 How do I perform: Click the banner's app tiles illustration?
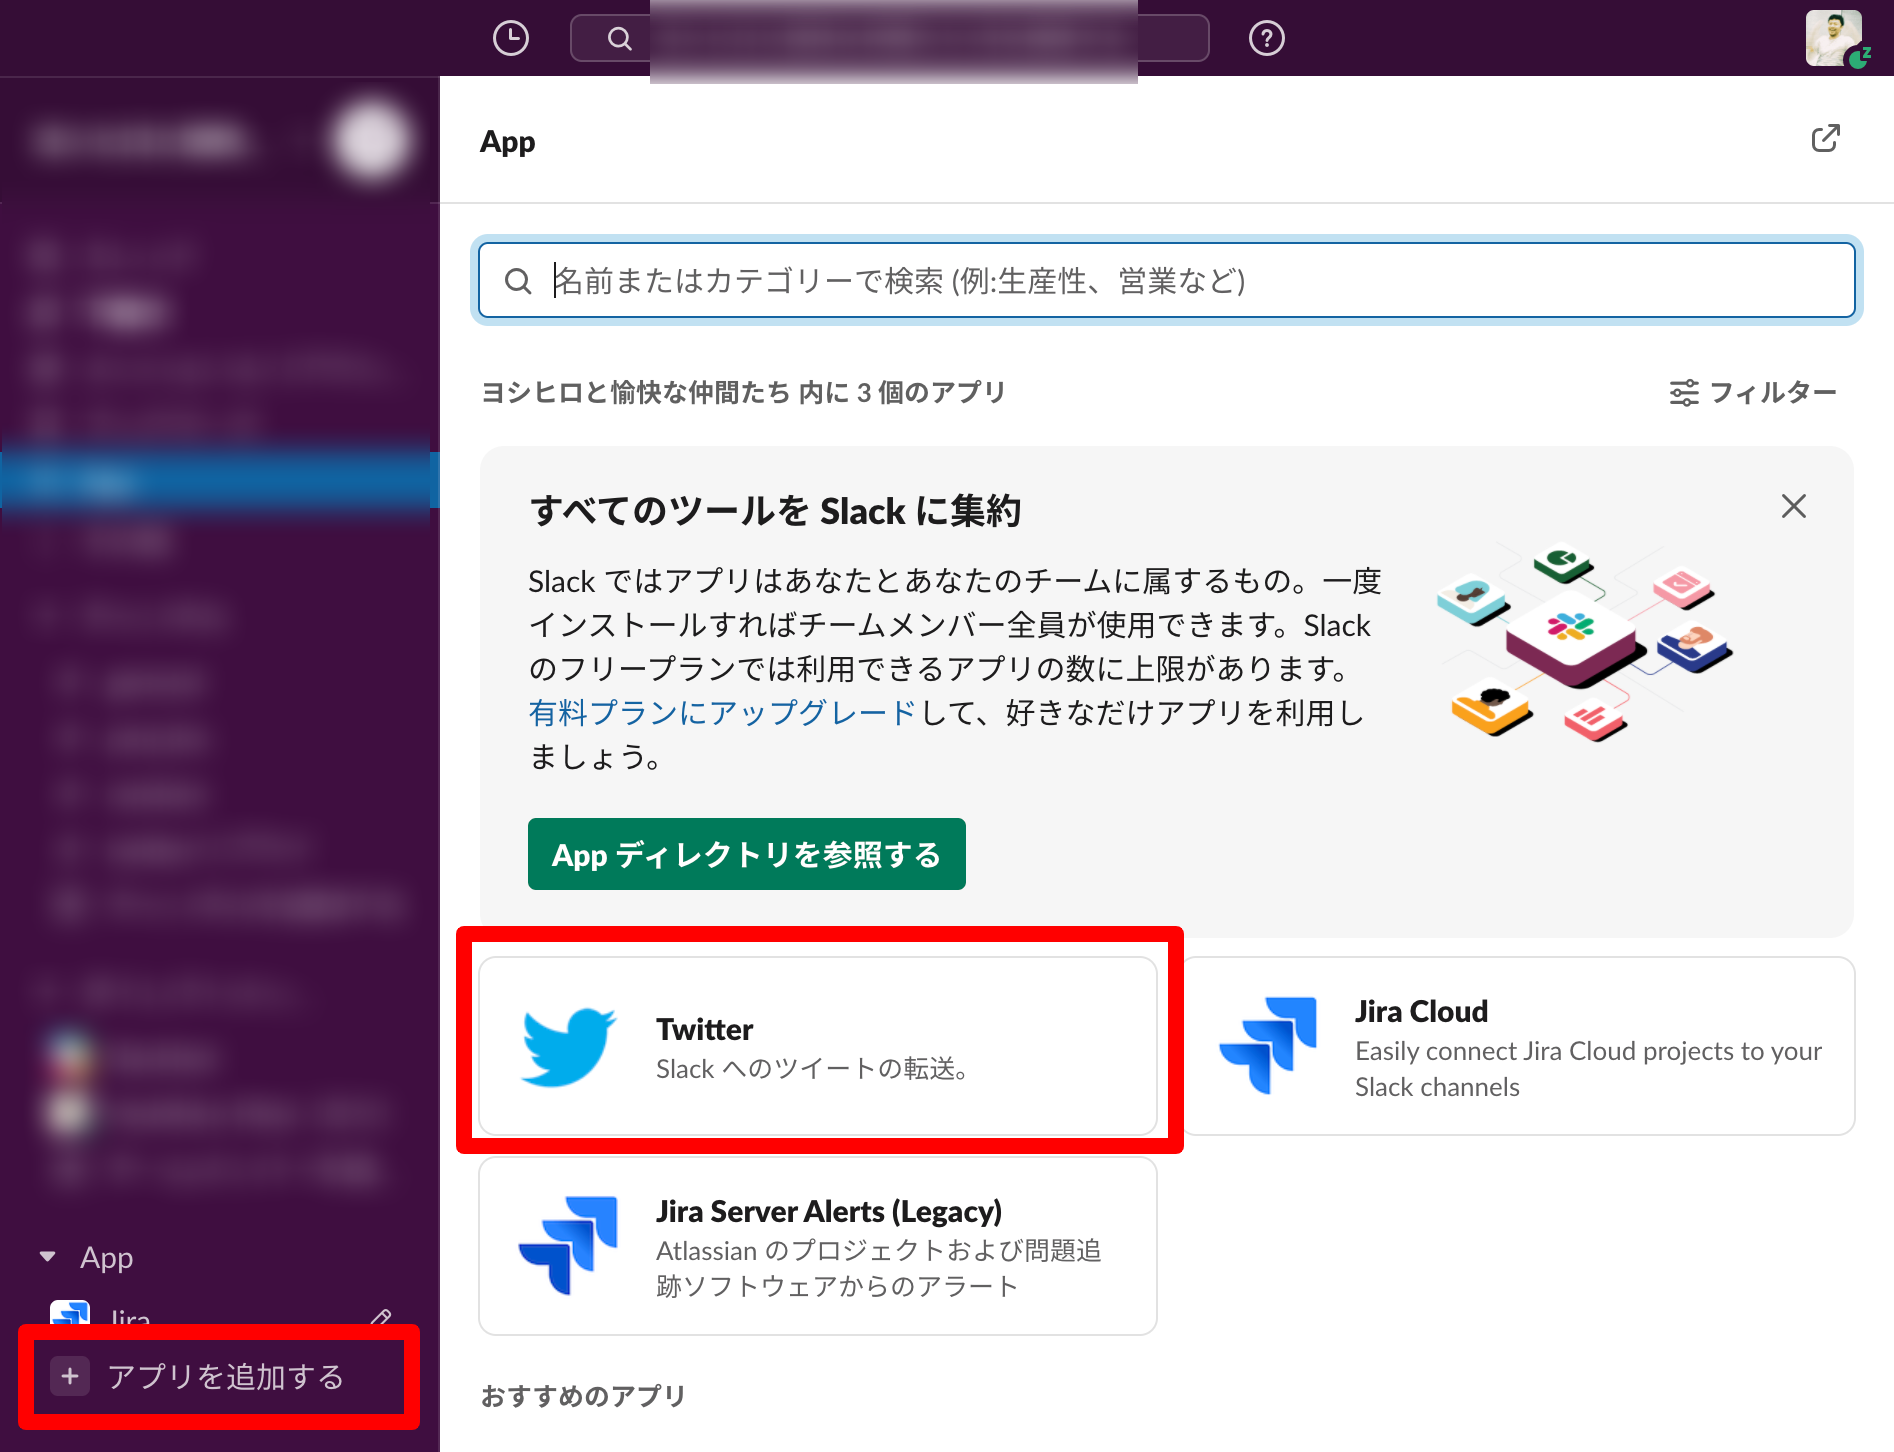pos(1584,643)
